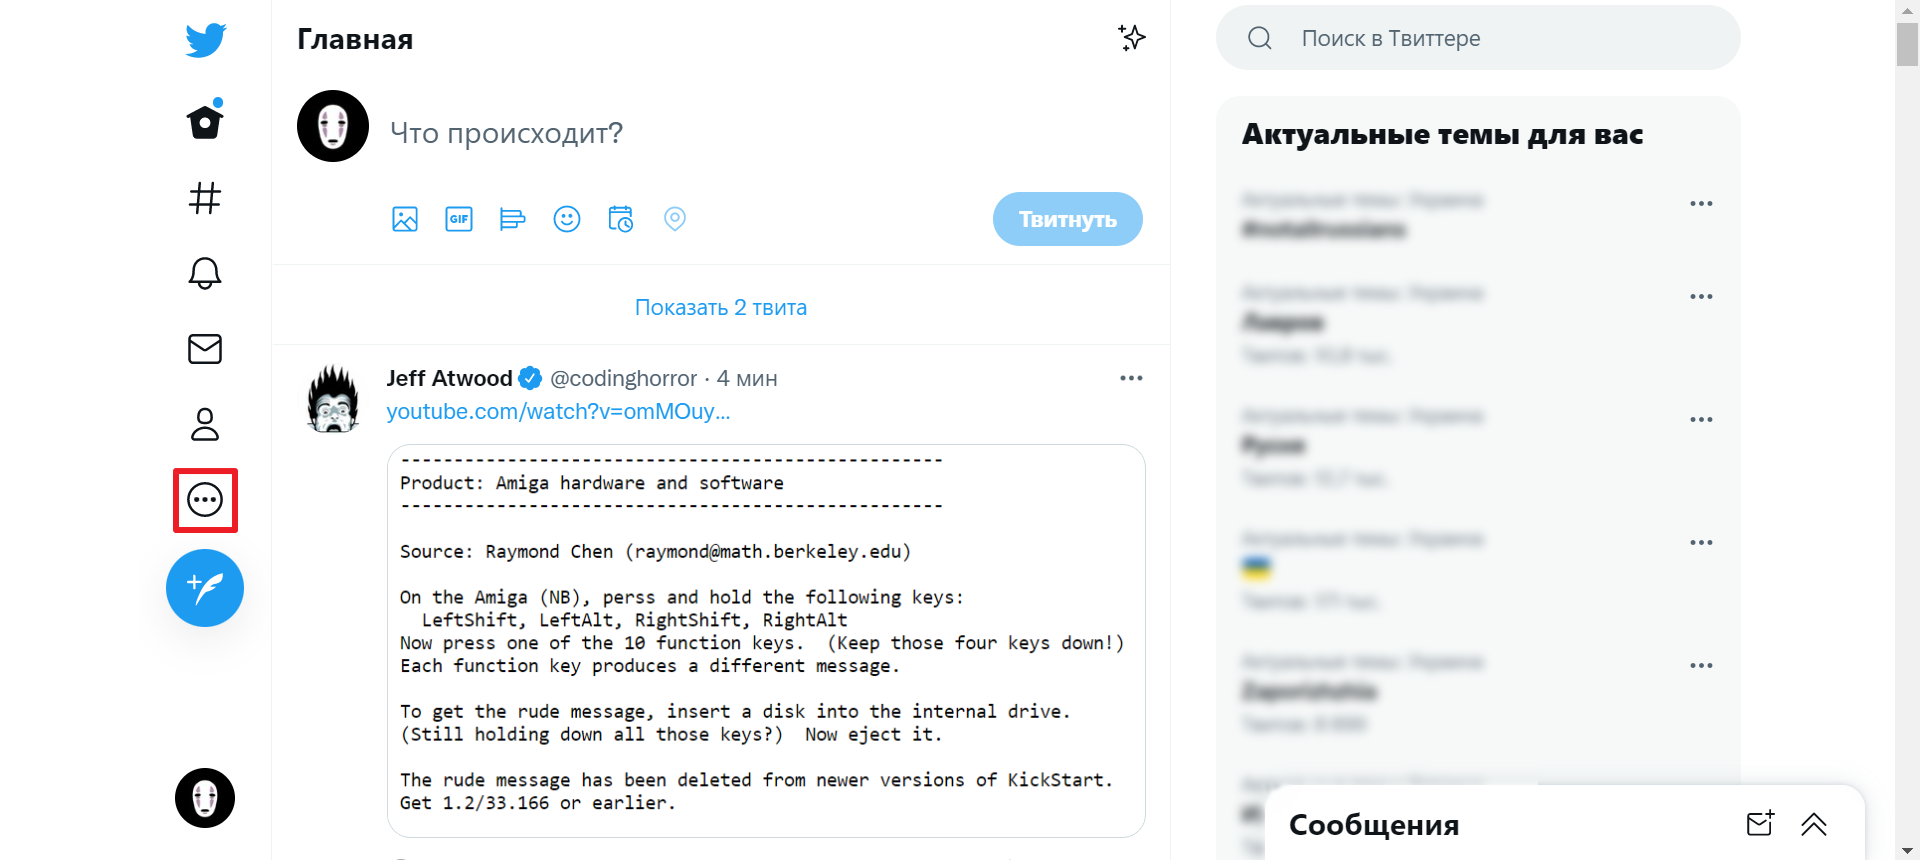Expand the Сообщения panel with double chevron
Screen dimensions: 1920x860
pyautogui.click(x=1814, y=824)
